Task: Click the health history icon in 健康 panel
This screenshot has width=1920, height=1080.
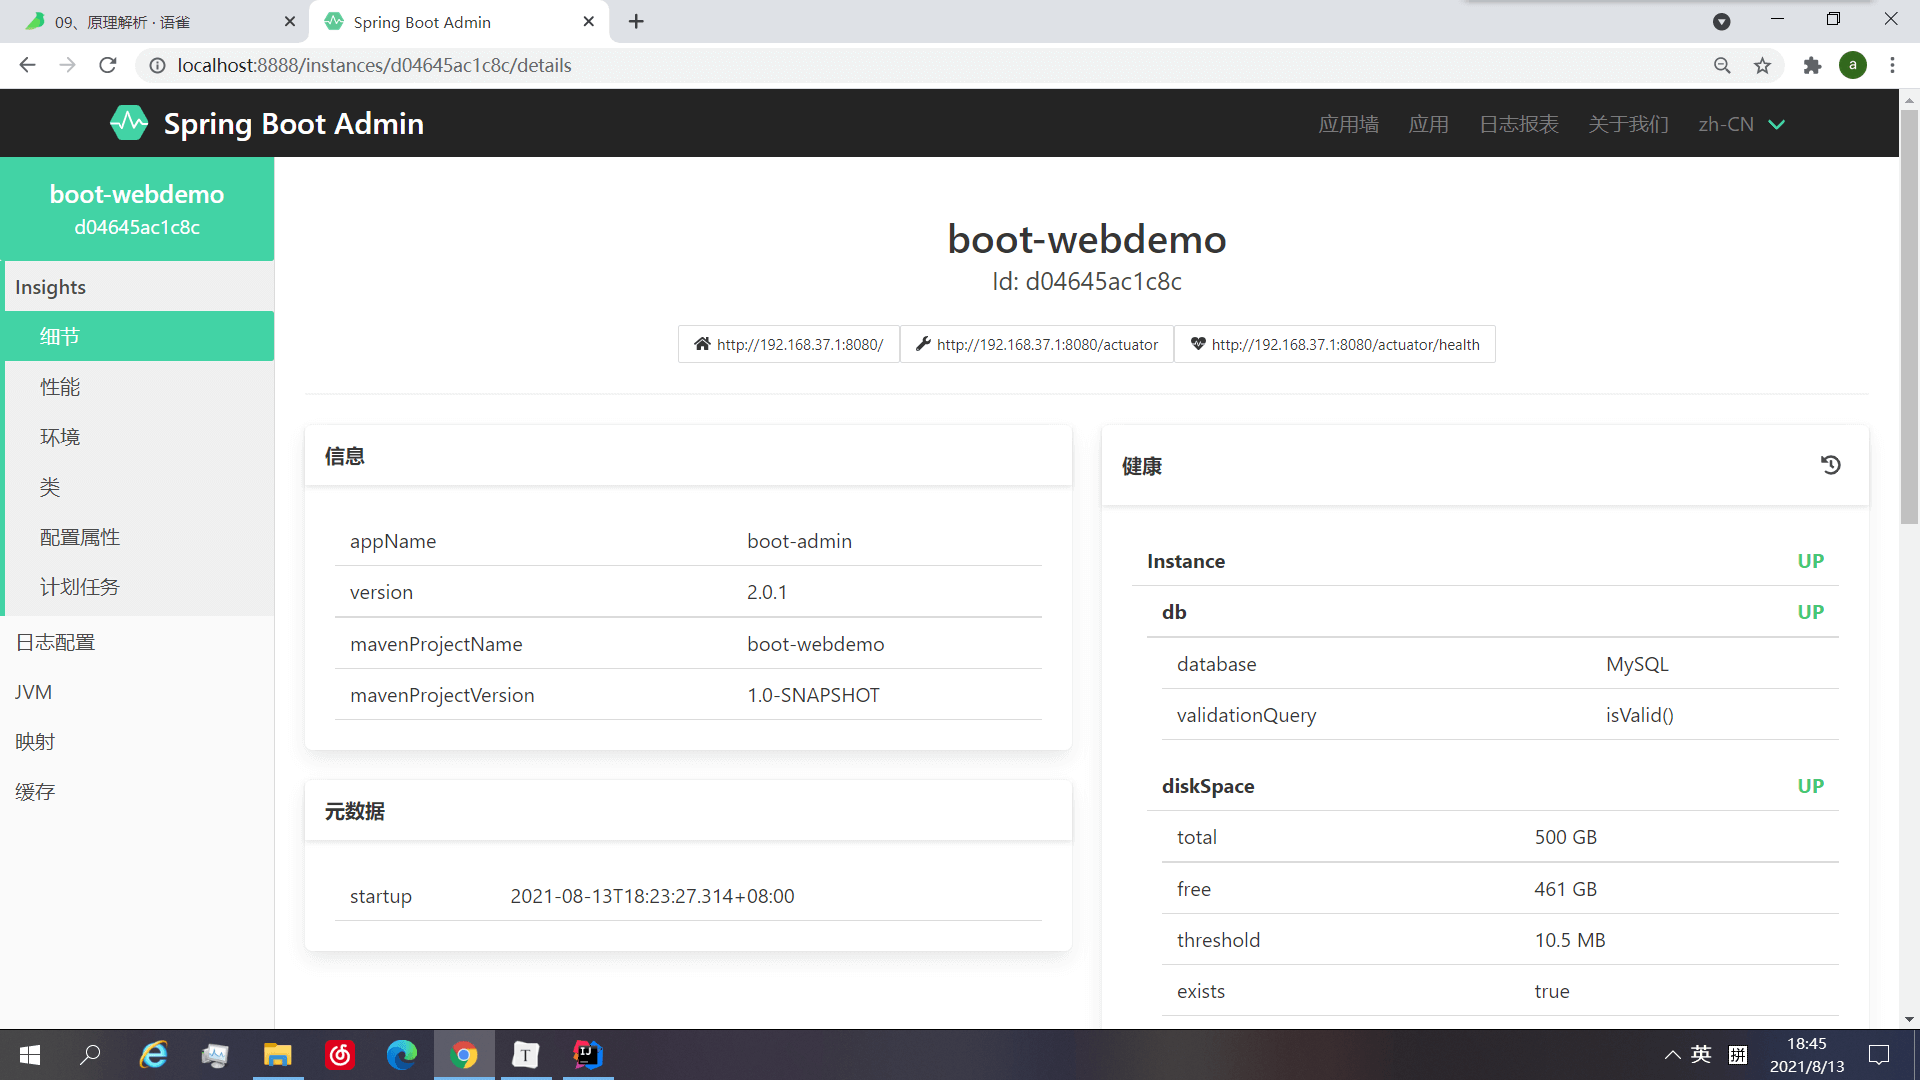Action: (1830, 465)
